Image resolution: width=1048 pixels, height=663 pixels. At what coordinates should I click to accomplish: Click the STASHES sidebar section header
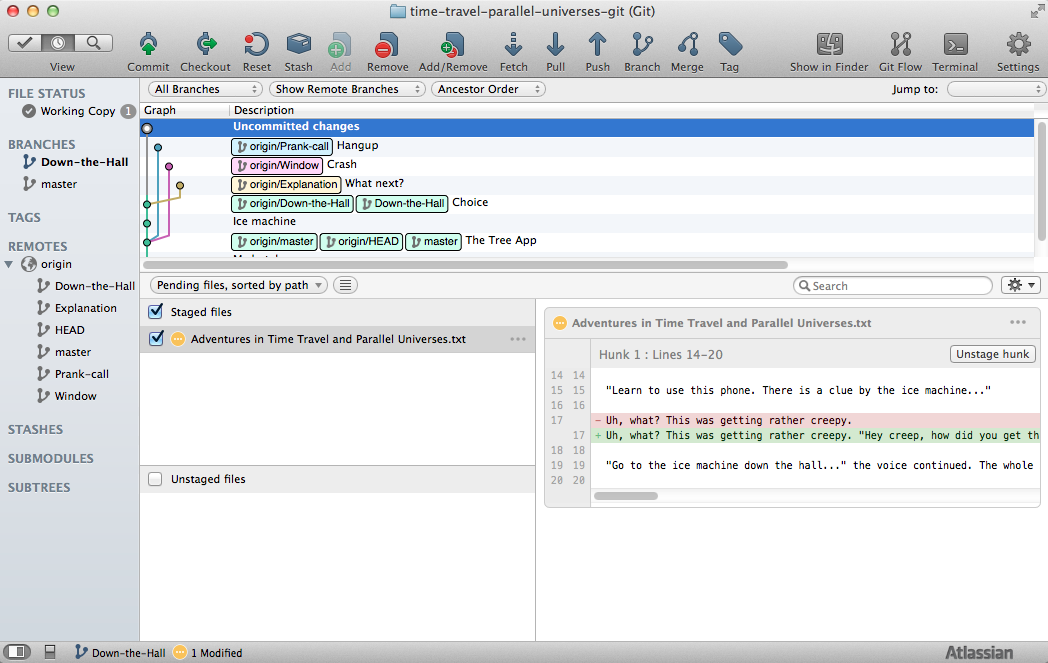35,429
